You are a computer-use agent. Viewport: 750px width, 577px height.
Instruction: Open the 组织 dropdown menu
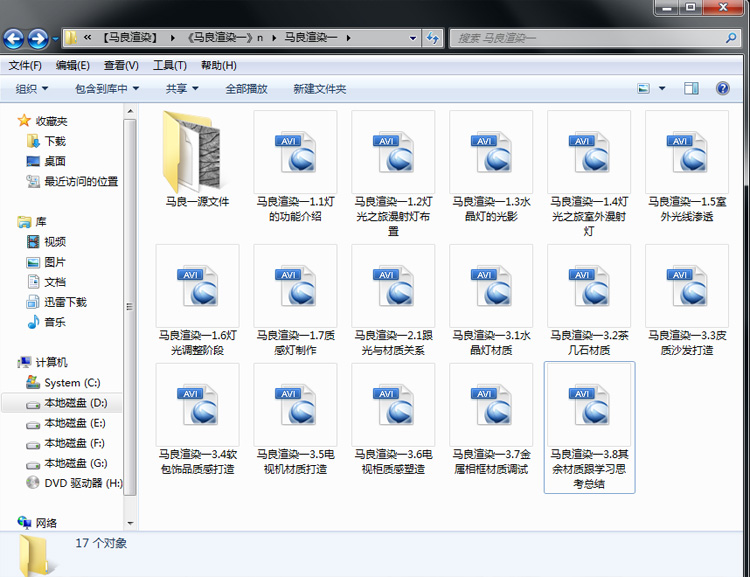point(32,89)
